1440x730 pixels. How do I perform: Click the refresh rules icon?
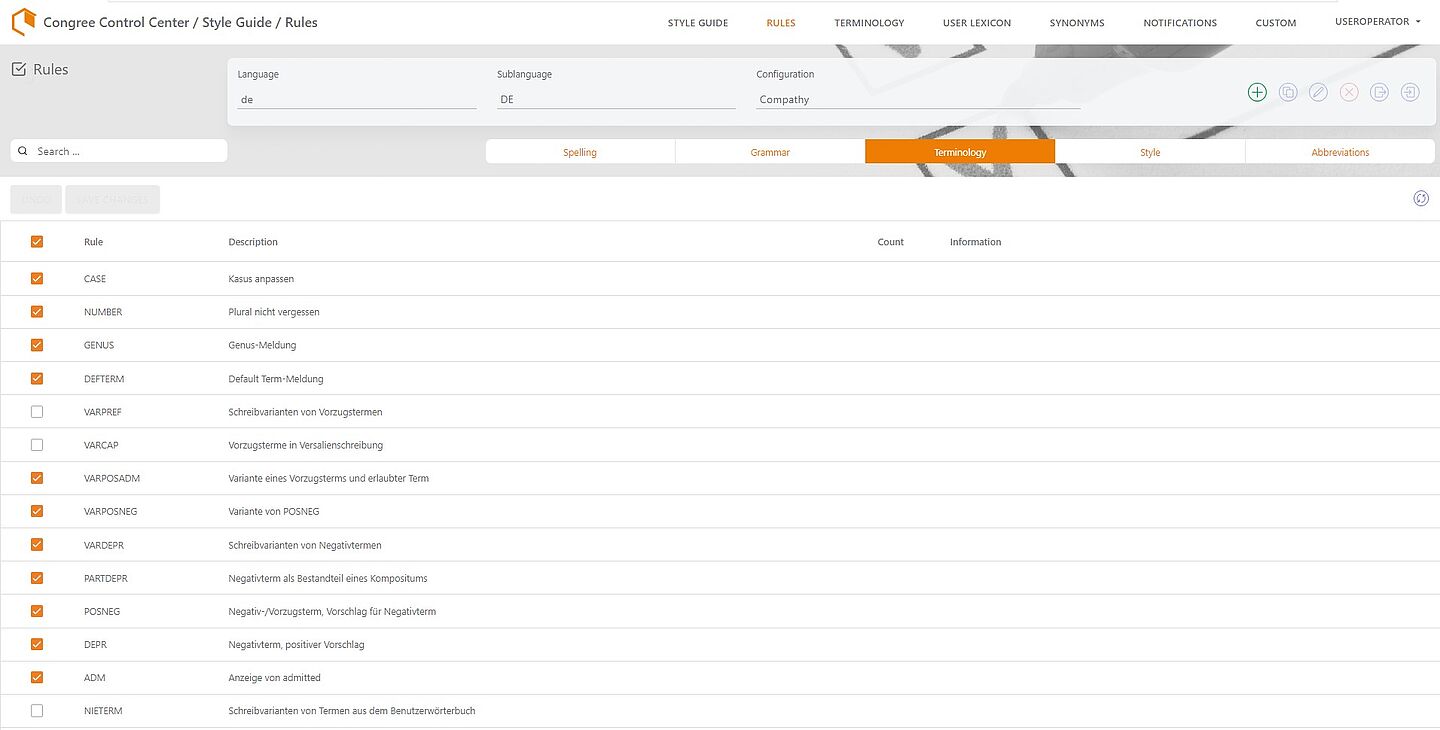1421,198
